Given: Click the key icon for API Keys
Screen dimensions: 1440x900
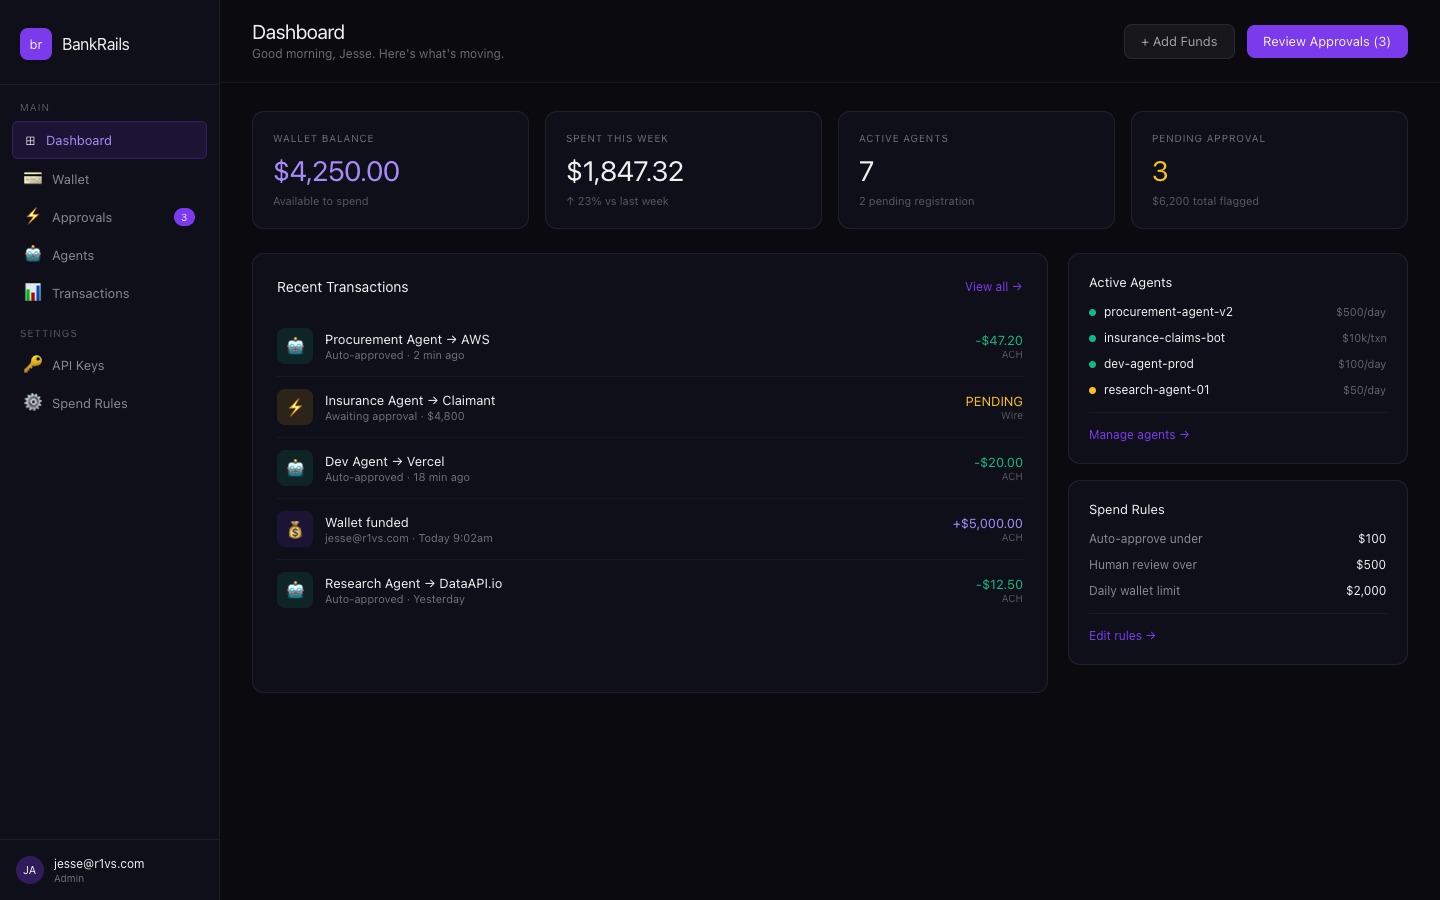Looking at the screenshot, I should [x=33, y=365].
